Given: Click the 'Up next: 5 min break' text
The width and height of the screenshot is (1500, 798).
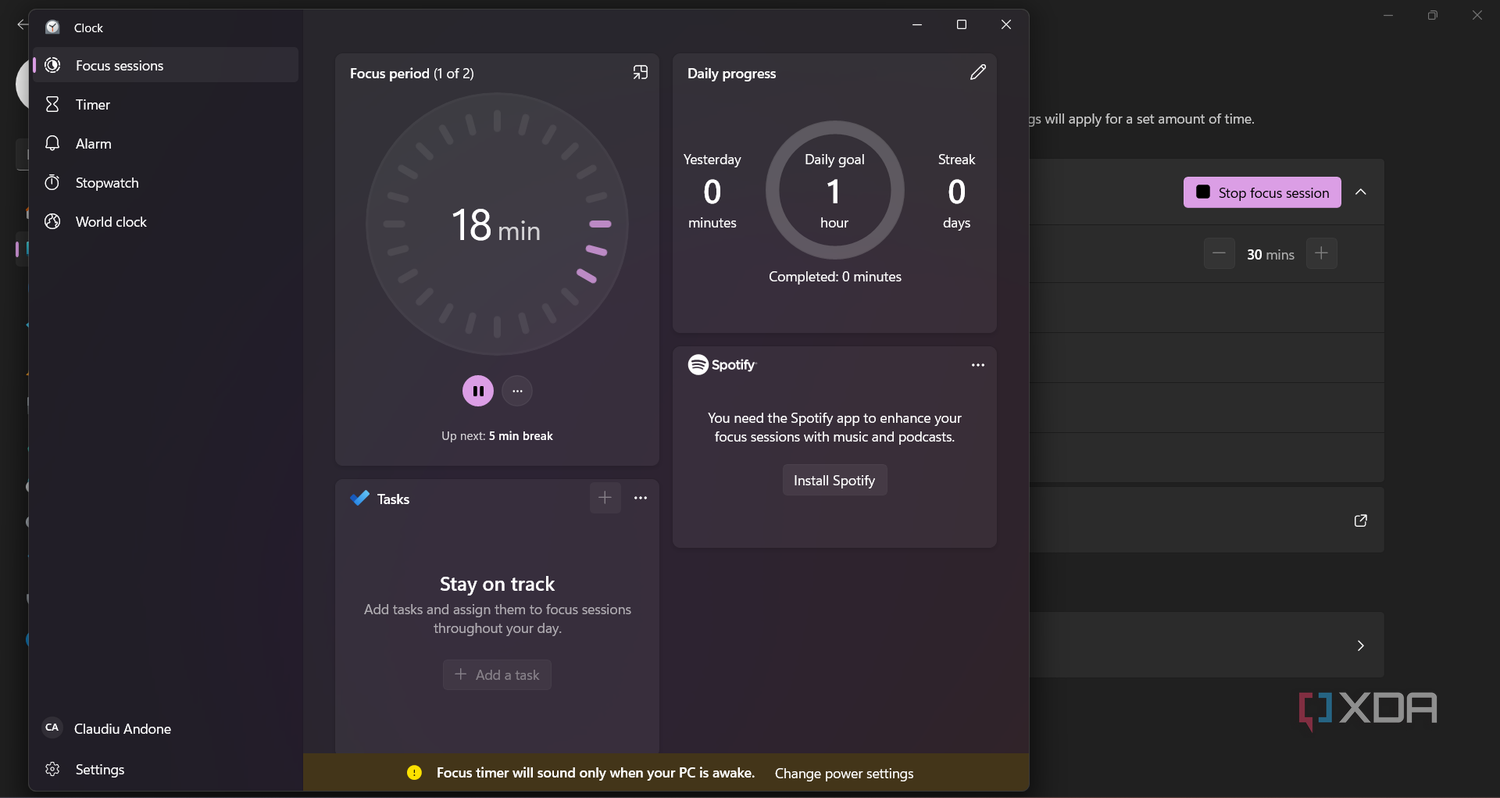Looking at the screenshot, I should click(x=497, y=436).
